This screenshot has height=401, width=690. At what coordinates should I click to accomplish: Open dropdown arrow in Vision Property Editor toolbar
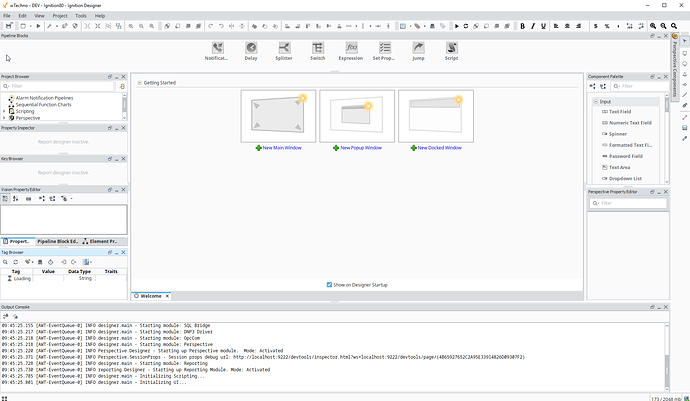coord(72,199)
